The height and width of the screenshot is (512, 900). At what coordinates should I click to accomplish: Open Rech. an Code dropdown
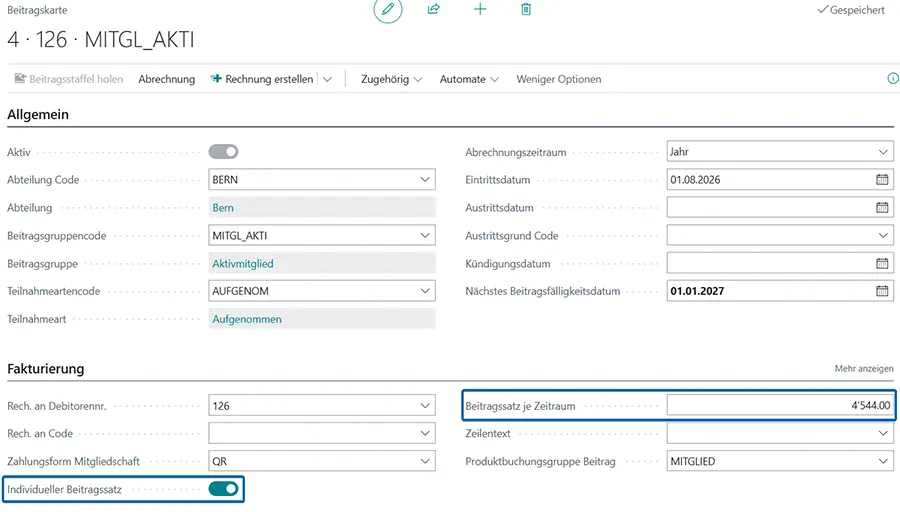(425, 433)
